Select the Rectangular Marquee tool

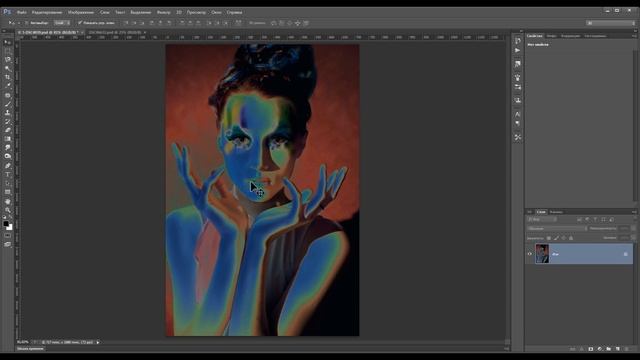7,51
